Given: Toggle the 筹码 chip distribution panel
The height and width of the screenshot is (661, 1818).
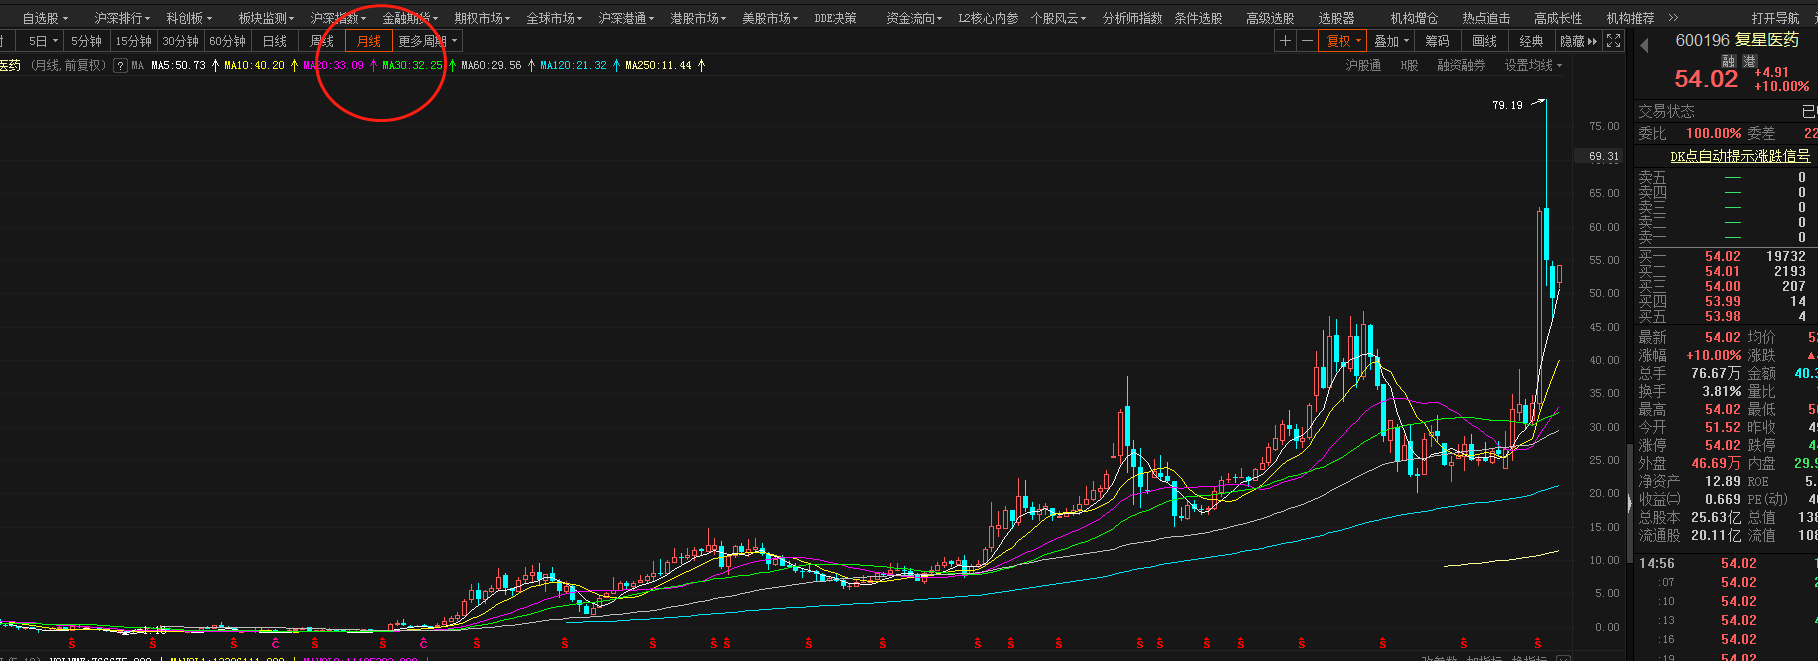Looking at the screenshot, I should click(x=1437, y=41).
